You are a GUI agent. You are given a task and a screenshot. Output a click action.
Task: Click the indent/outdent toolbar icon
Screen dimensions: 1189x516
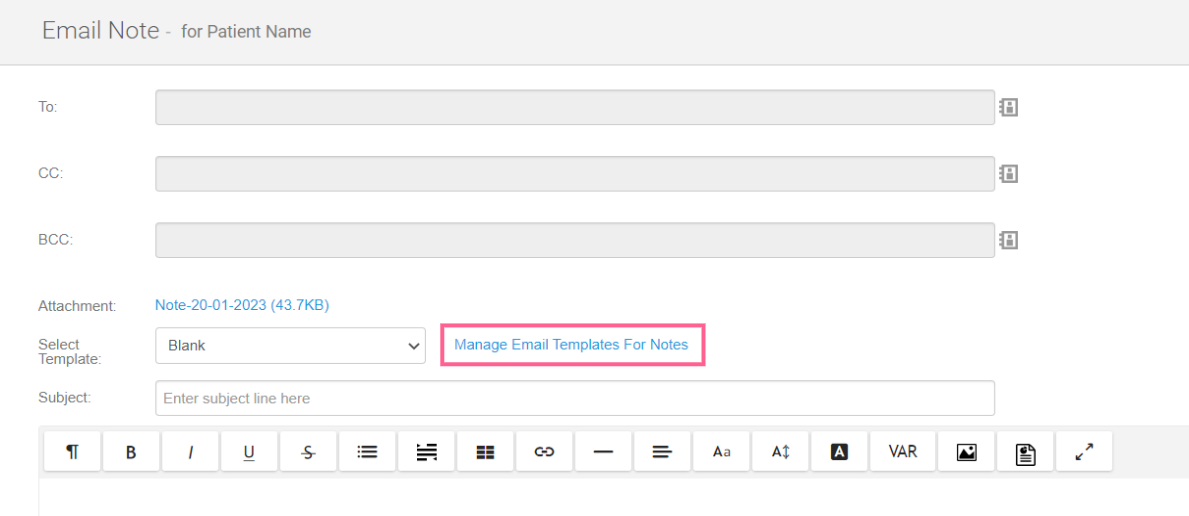pos(426,452)
